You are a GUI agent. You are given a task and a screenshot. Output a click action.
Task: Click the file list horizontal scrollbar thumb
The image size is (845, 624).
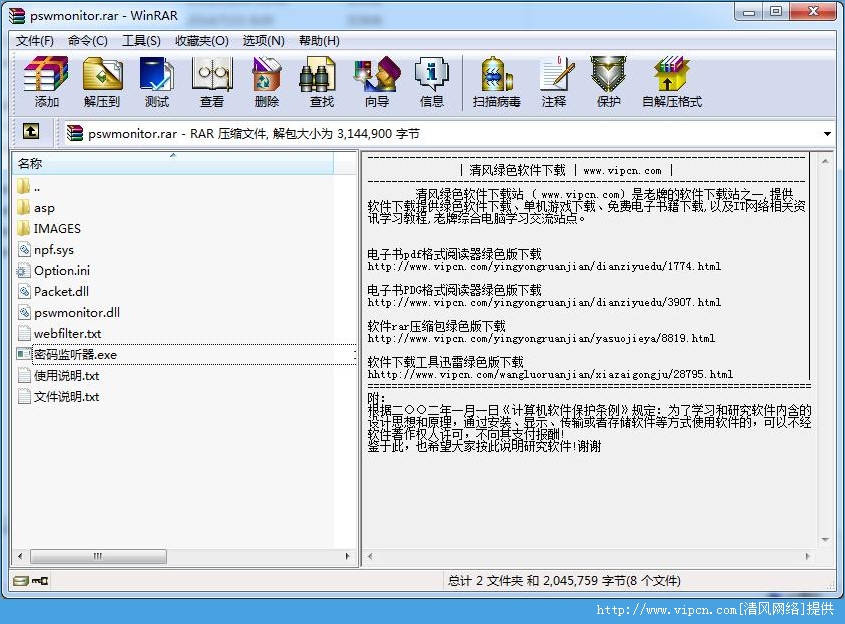click(98, 556)
